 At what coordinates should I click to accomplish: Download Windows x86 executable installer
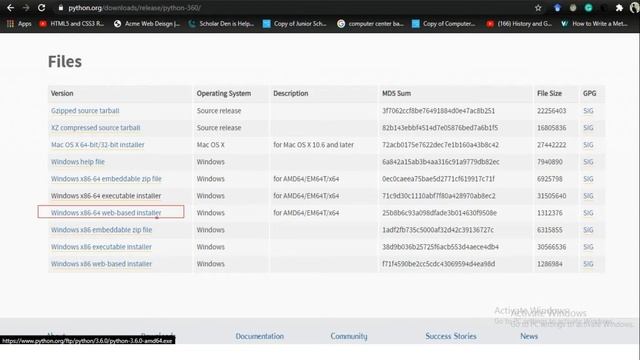(x=101, y=247)
